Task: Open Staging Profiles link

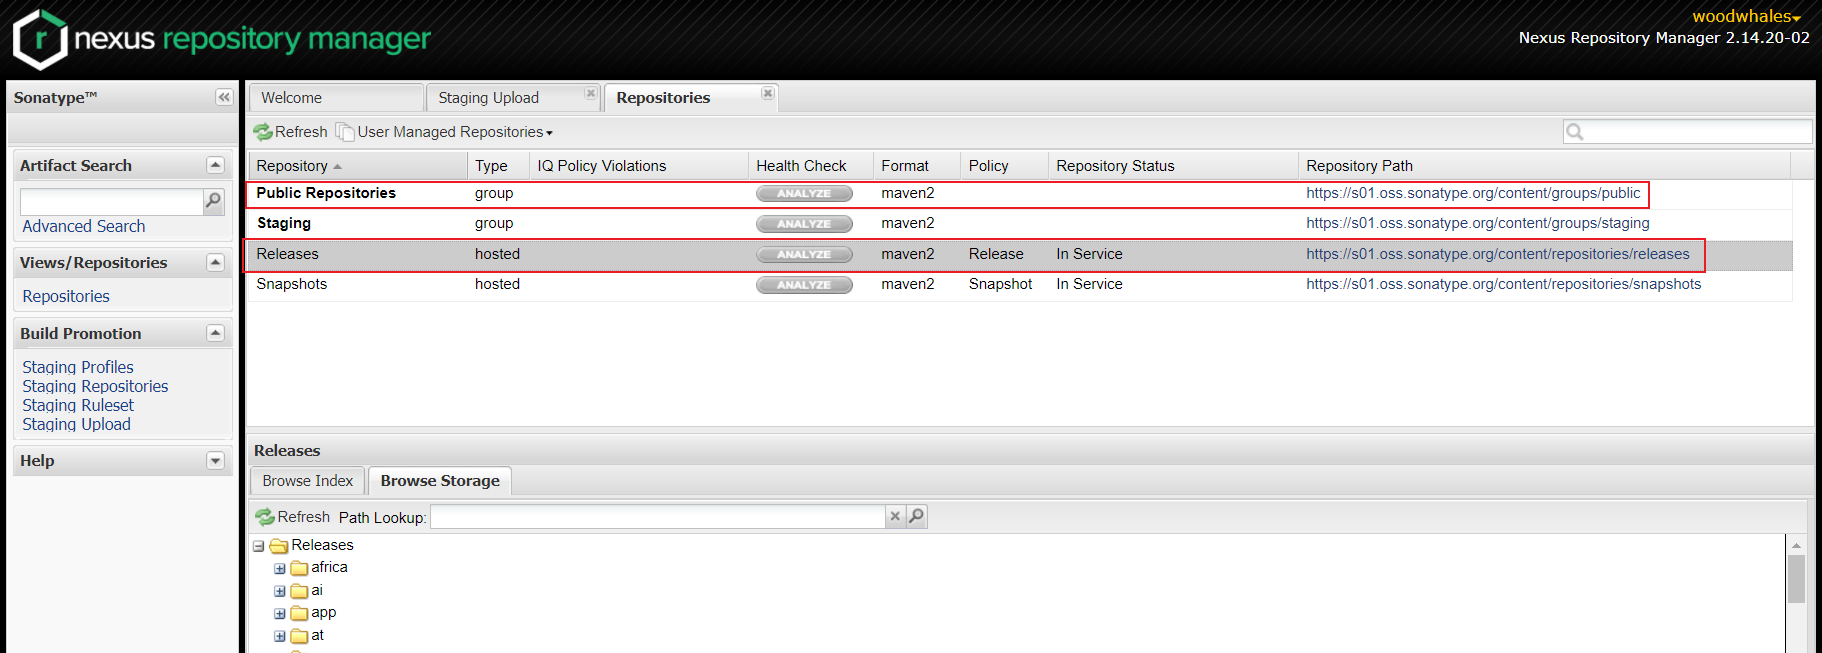Action: tap(78, 367)
